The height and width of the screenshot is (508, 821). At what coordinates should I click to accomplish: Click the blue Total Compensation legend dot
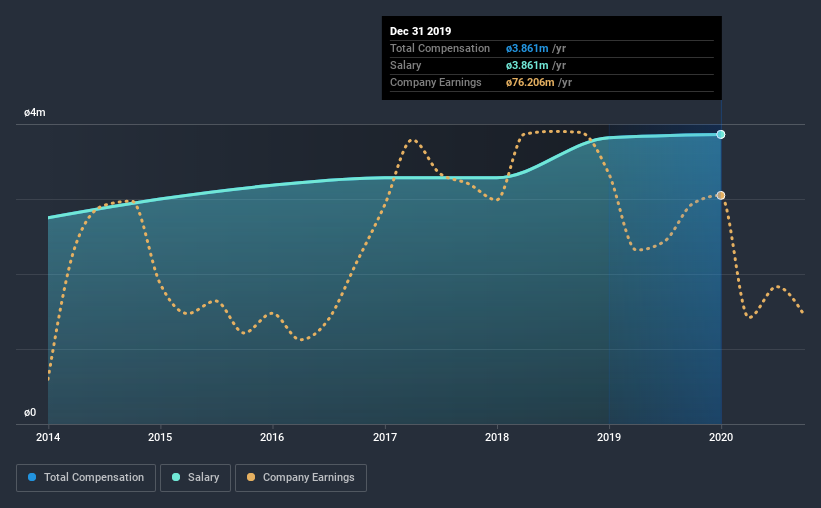pyautogui.click(x=32, y=477)
